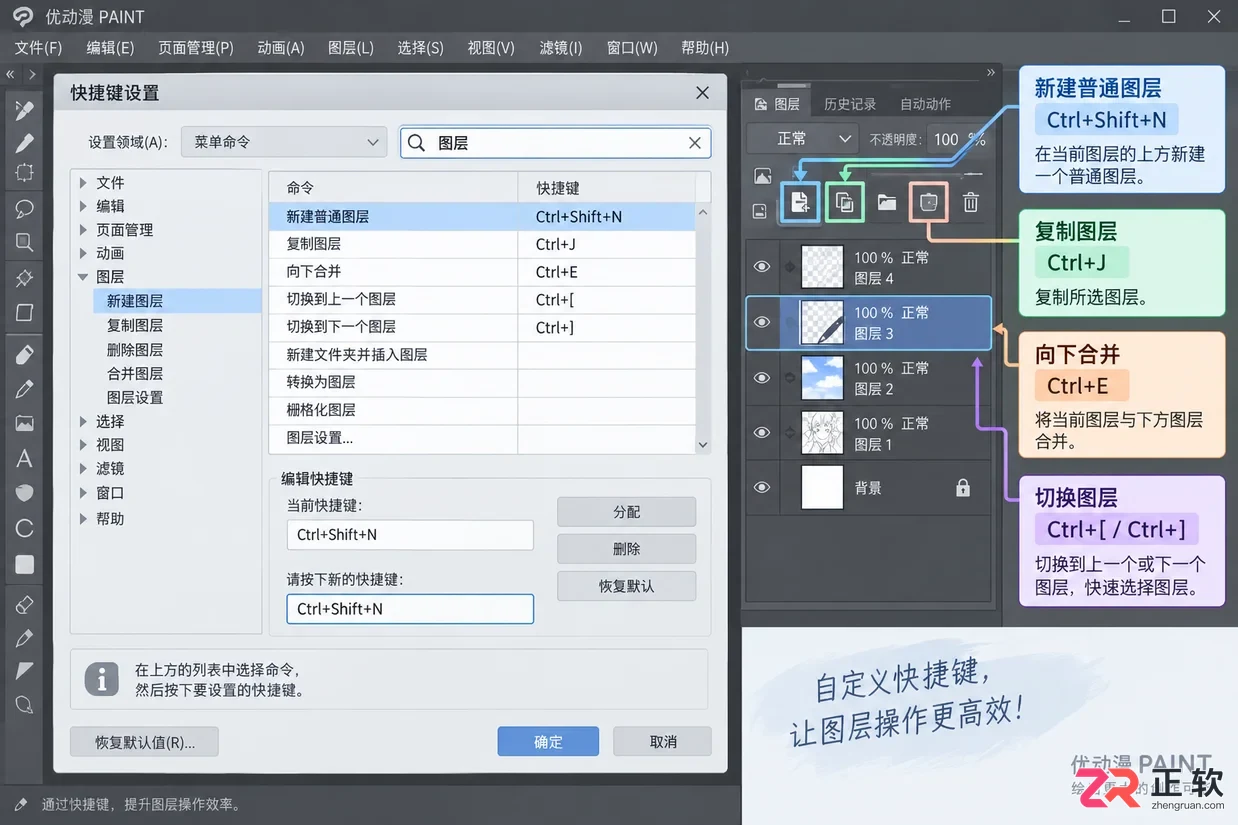Click the duplicate layer icon in layer panel
The image size is (1238, 825).
845,203
